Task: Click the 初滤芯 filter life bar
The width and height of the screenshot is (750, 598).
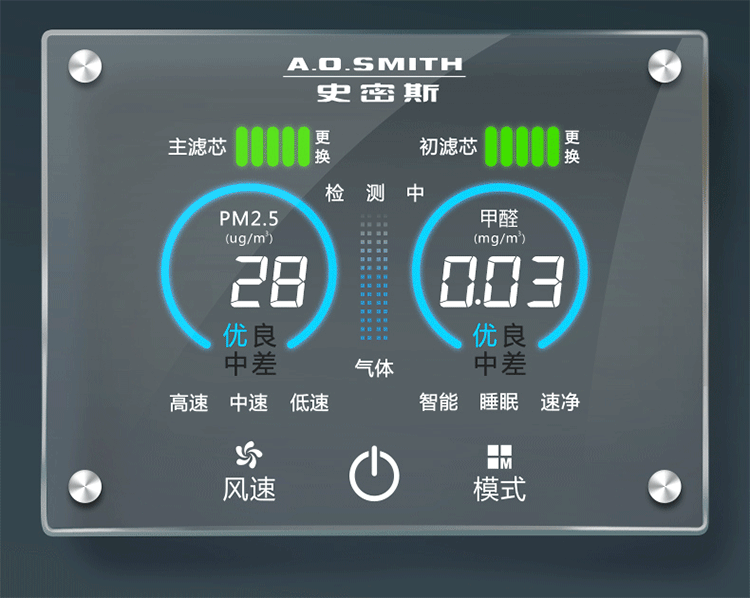Action: point(522,146)
